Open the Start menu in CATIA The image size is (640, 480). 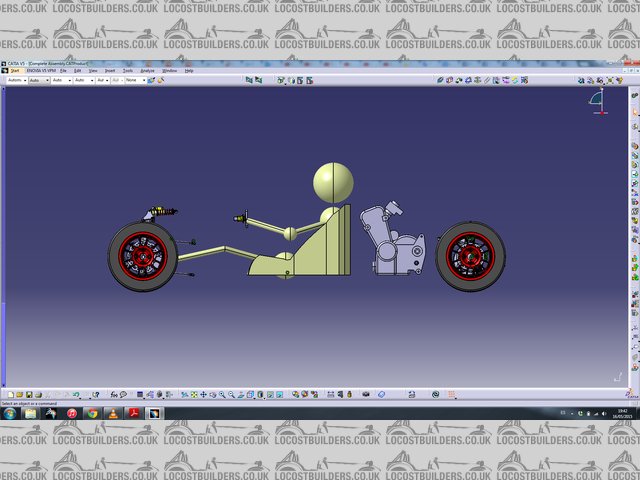[14, 71]
